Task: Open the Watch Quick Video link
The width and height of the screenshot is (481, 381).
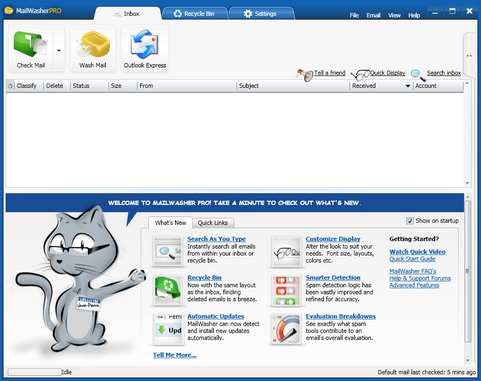Action: pyautogui.click(x=417, y=252)
